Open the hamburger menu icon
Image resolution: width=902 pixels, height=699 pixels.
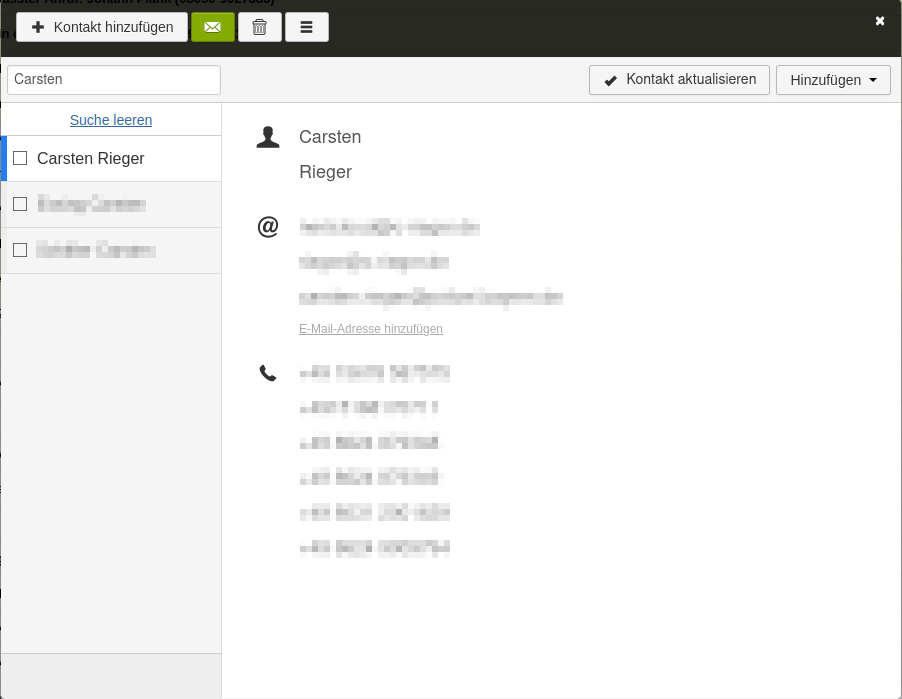[x=307, y=27]
